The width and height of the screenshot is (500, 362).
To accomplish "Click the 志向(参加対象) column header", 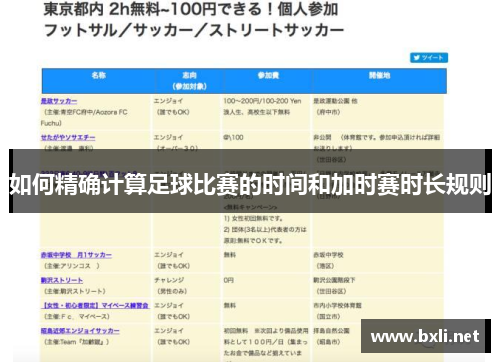I will pos(189,81).
